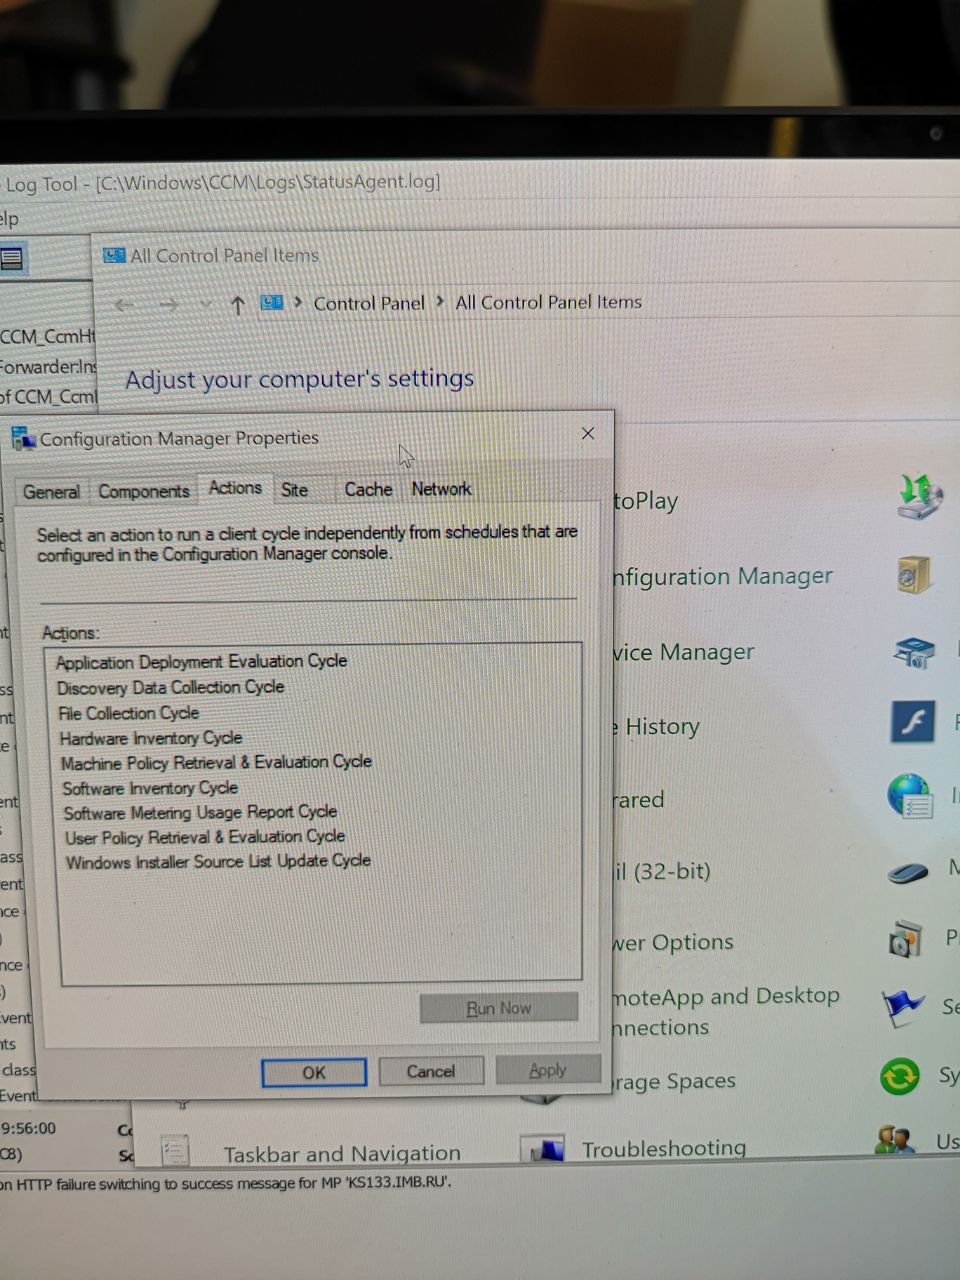Select User Policy Retrieval & Evaluation Cycle

tap(205, 837)
